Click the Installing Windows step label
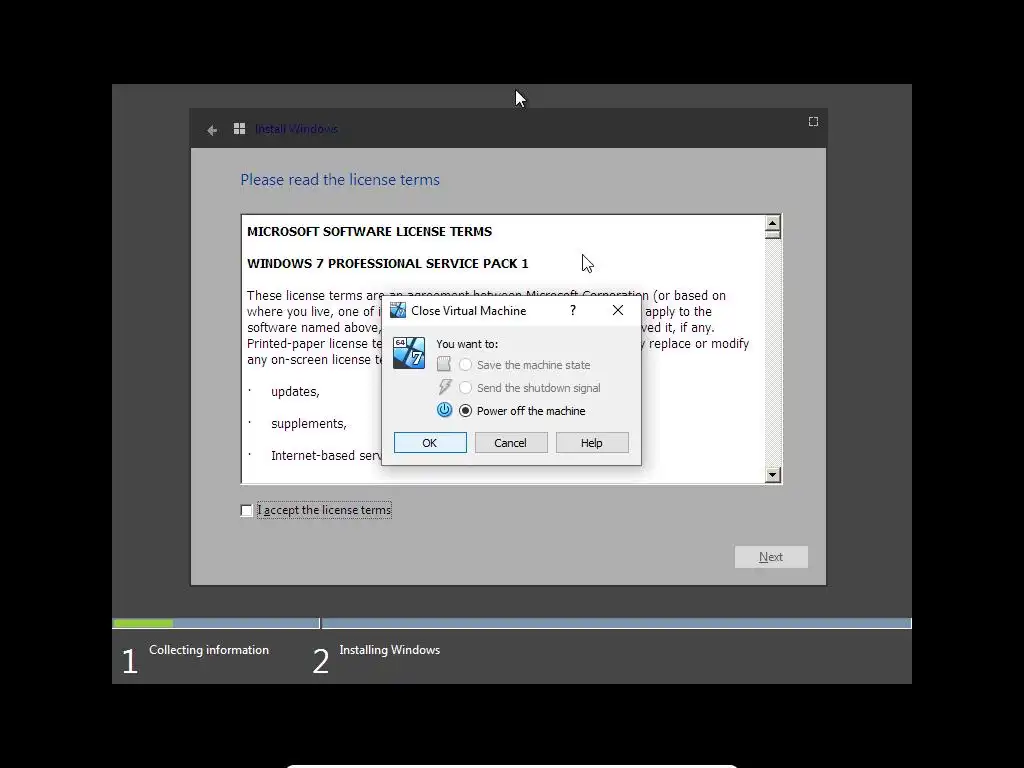 pyautogui.click(x=390, y=650)
